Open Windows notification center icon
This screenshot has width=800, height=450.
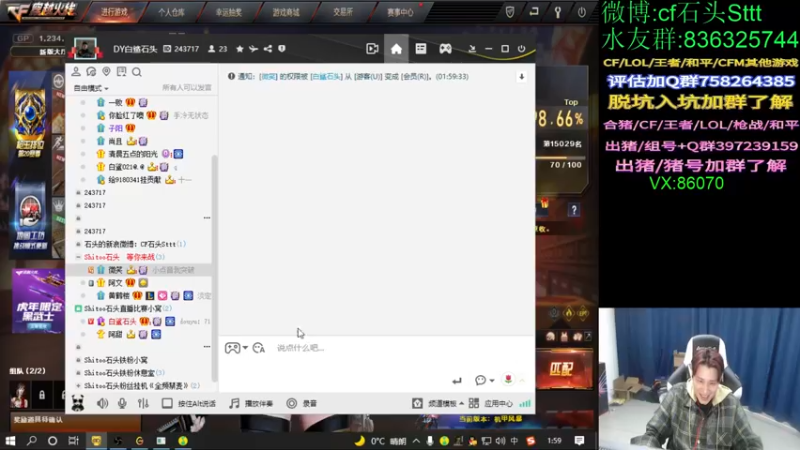click(x=579, y=440)
